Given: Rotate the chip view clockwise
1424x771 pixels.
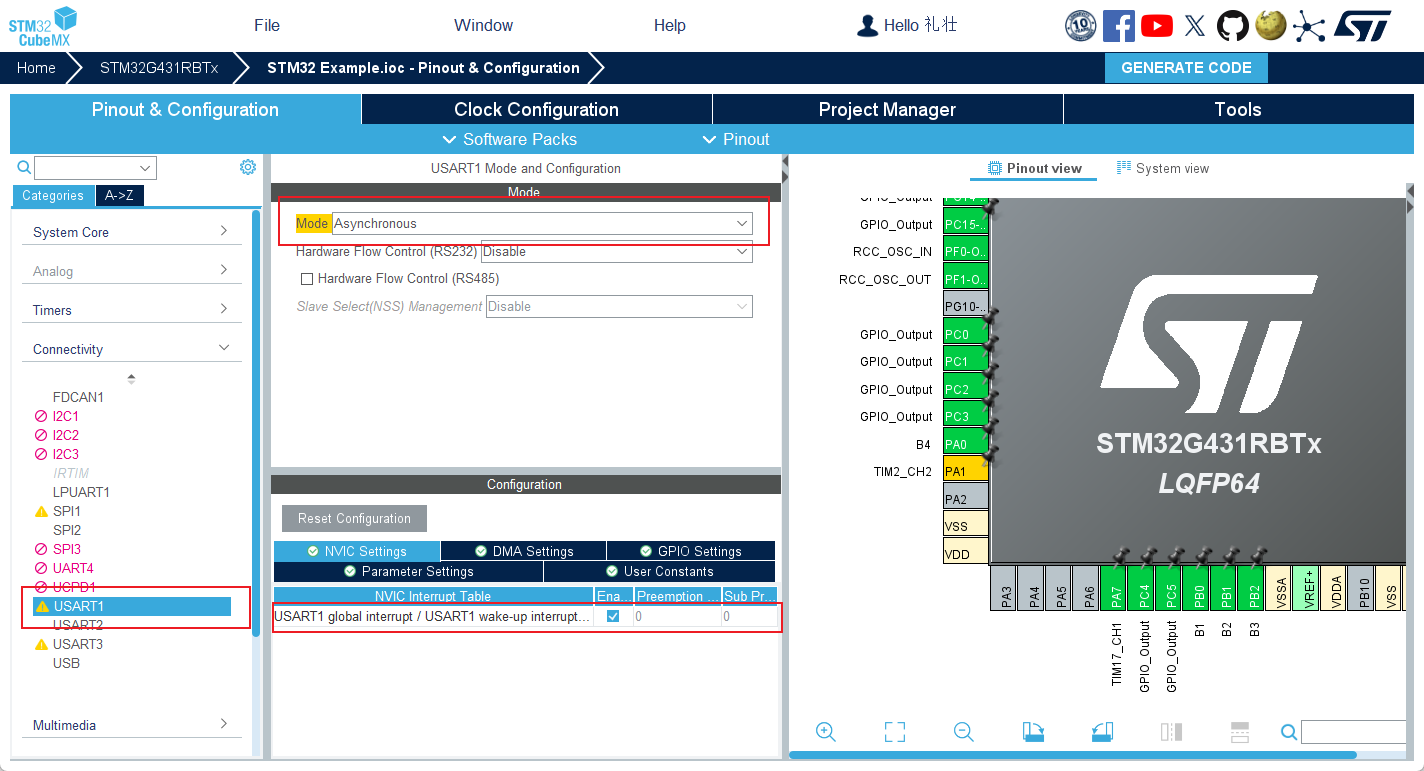Looking at the screenshot, I should tap(1033, 732).
